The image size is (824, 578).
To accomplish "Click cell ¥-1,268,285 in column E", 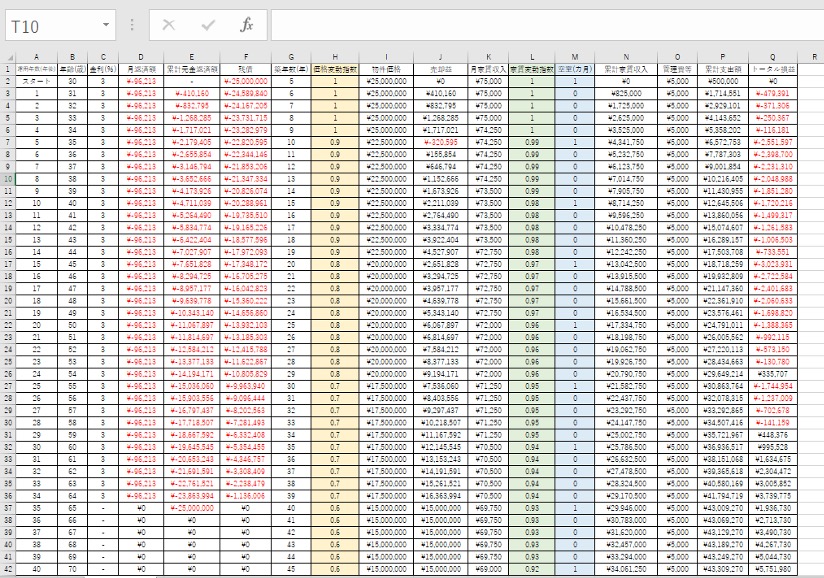I will [191, 118].
